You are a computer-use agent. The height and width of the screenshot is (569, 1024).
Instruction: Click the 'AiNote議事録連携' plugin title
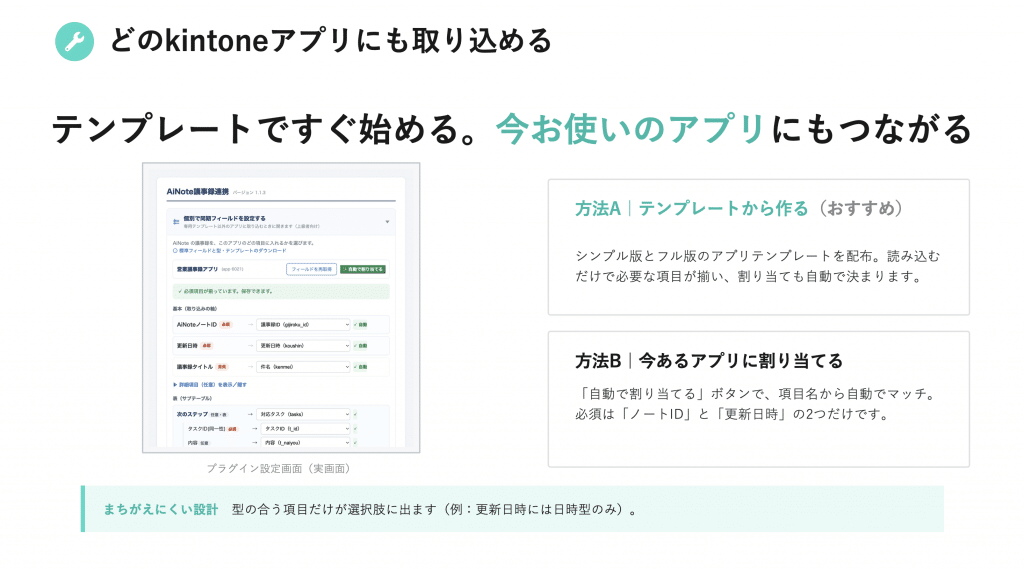[197, 191]
